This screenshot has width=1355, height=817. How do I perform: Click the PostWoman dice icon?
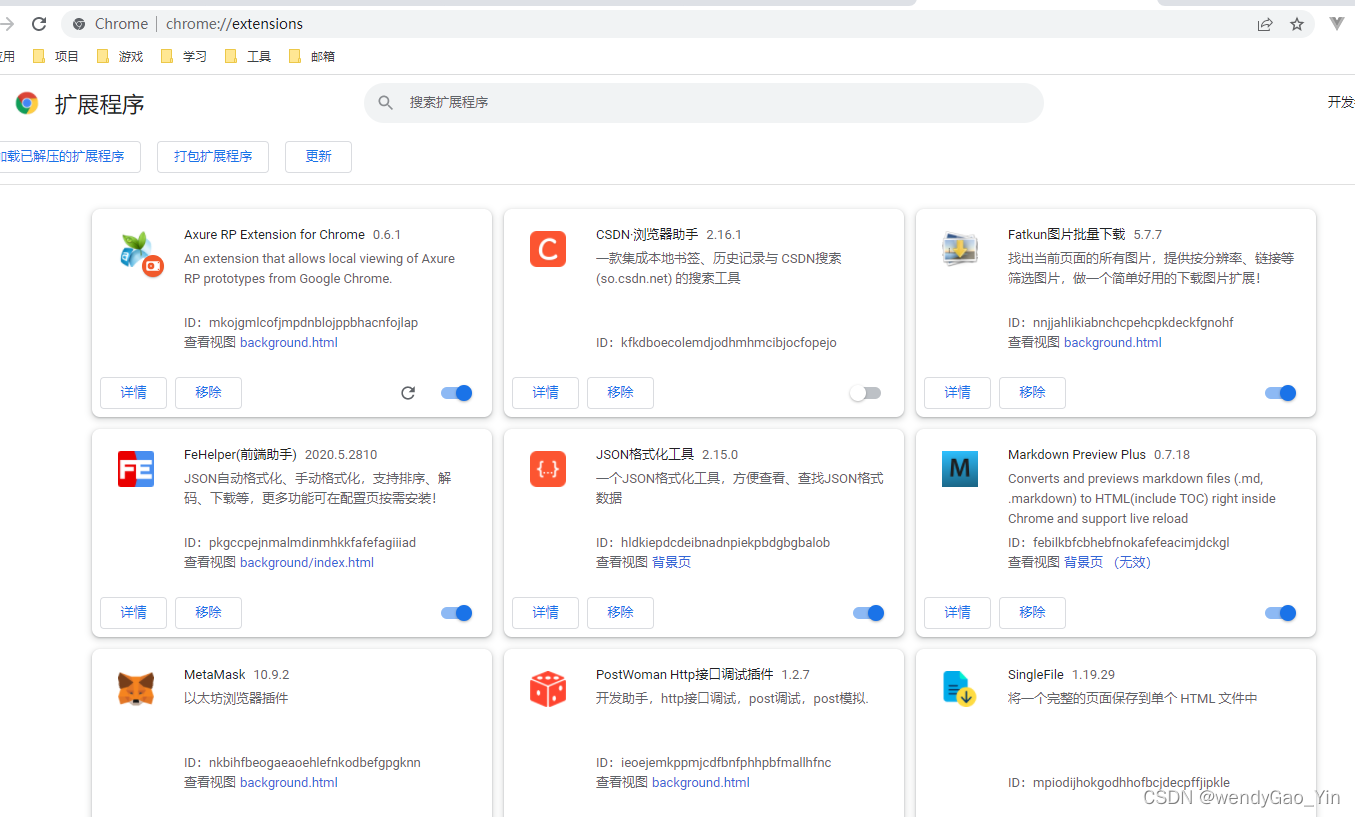(x=548, y=689)
